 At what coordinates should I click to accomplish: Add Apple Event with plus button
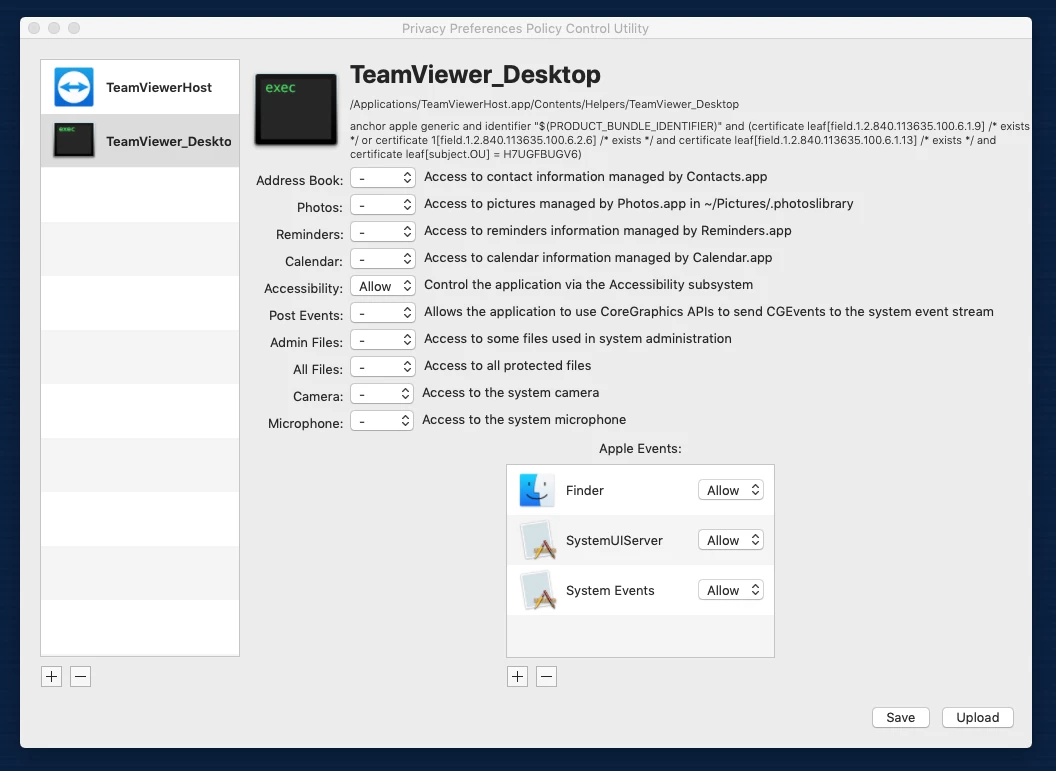tap(517, 676)
